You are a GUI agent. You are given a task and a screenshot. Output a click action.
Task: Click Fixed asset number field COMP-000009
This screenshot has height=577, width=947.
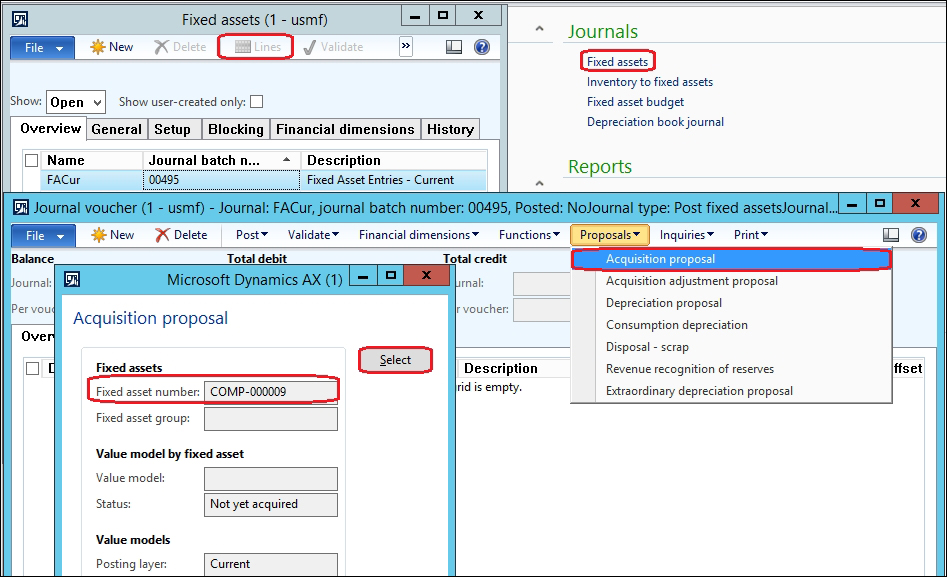coord(271,392)
